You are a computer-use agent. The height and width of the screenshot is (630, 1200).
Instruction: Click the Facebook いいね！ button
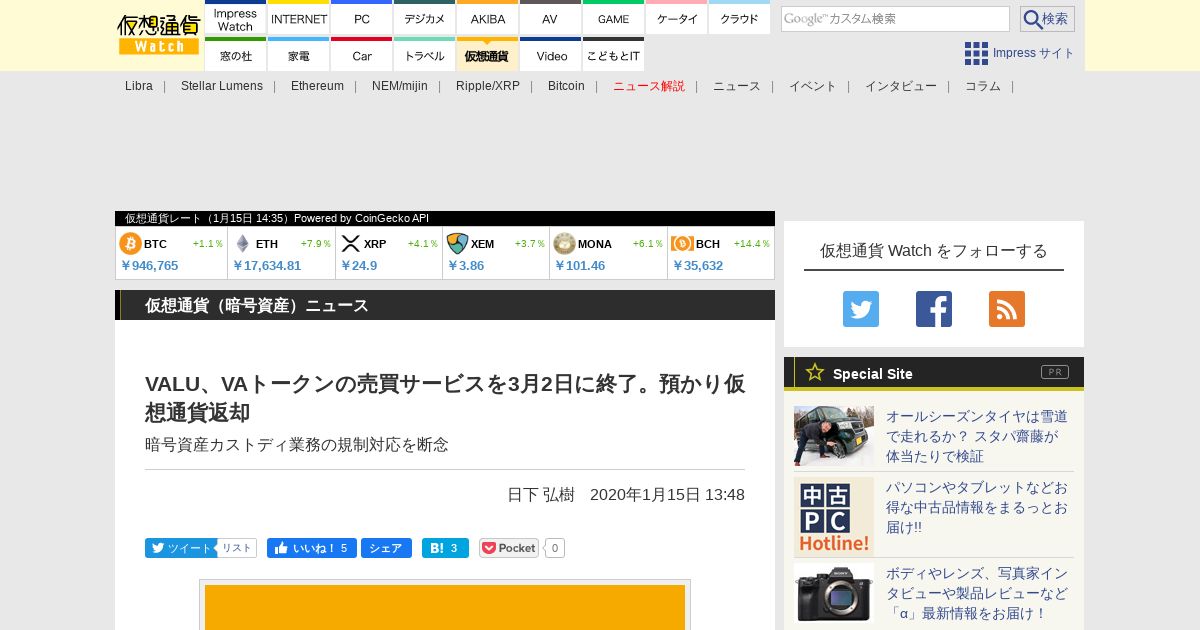click(312, 548)
